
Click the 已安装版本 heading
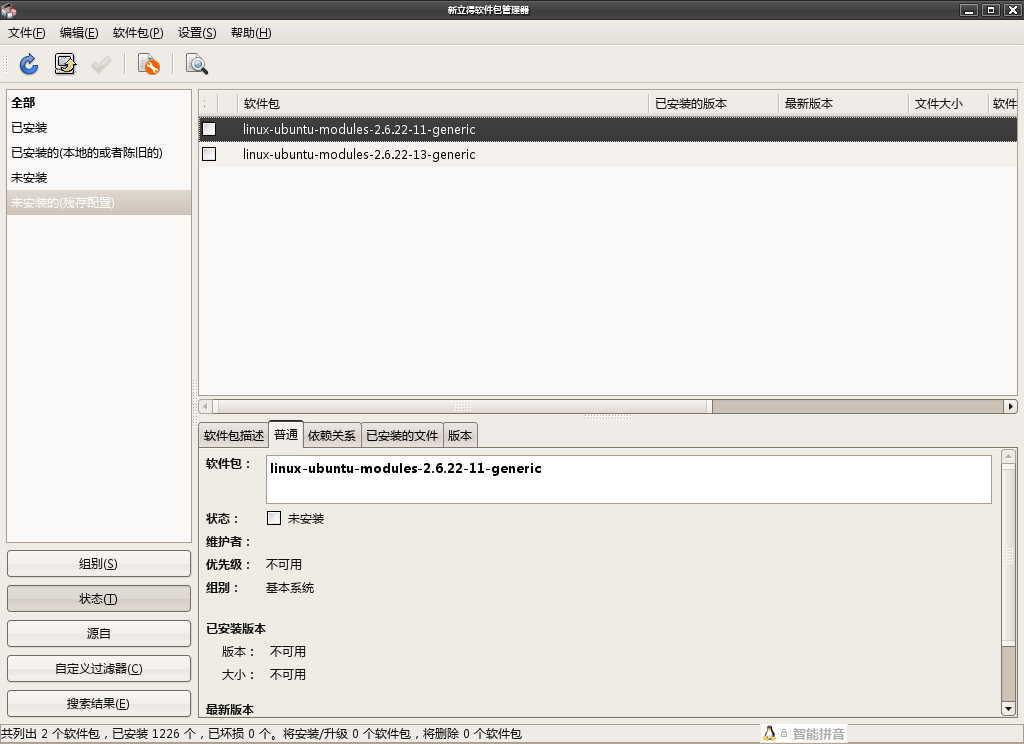[x=236, y=628]
